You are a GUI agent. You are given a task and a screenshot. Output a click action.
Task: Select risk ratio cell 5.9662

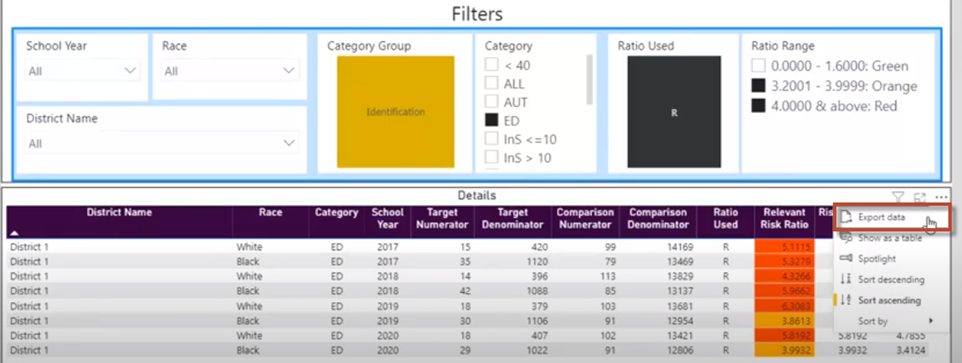(x=785, y=291)
